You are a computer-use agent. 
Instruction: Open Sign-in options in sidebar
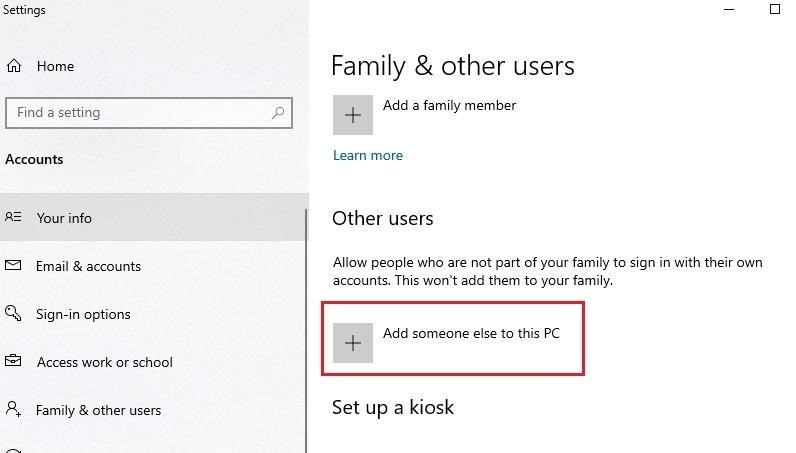click(83, 314)
